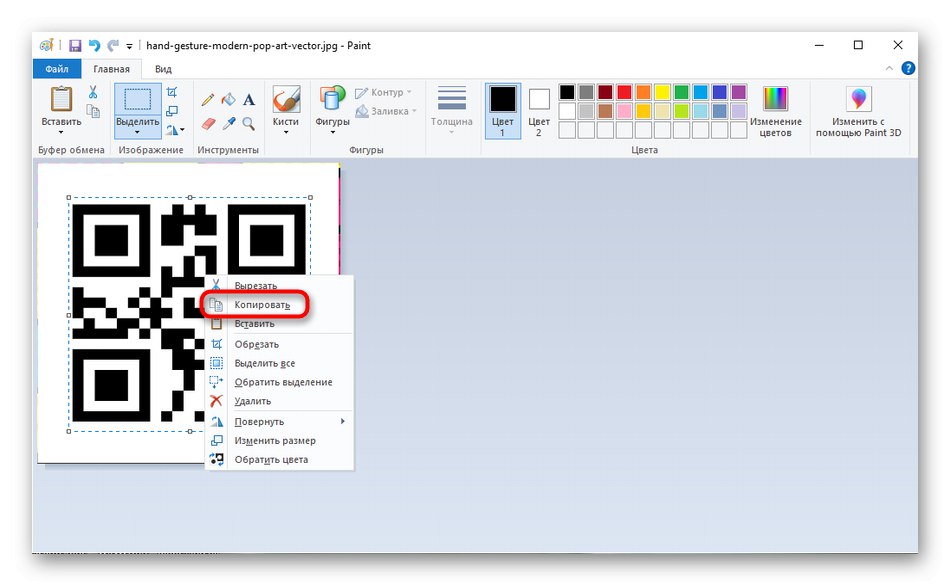Choose Invert selection (Обратить выделение)

[x=279, y=382]
